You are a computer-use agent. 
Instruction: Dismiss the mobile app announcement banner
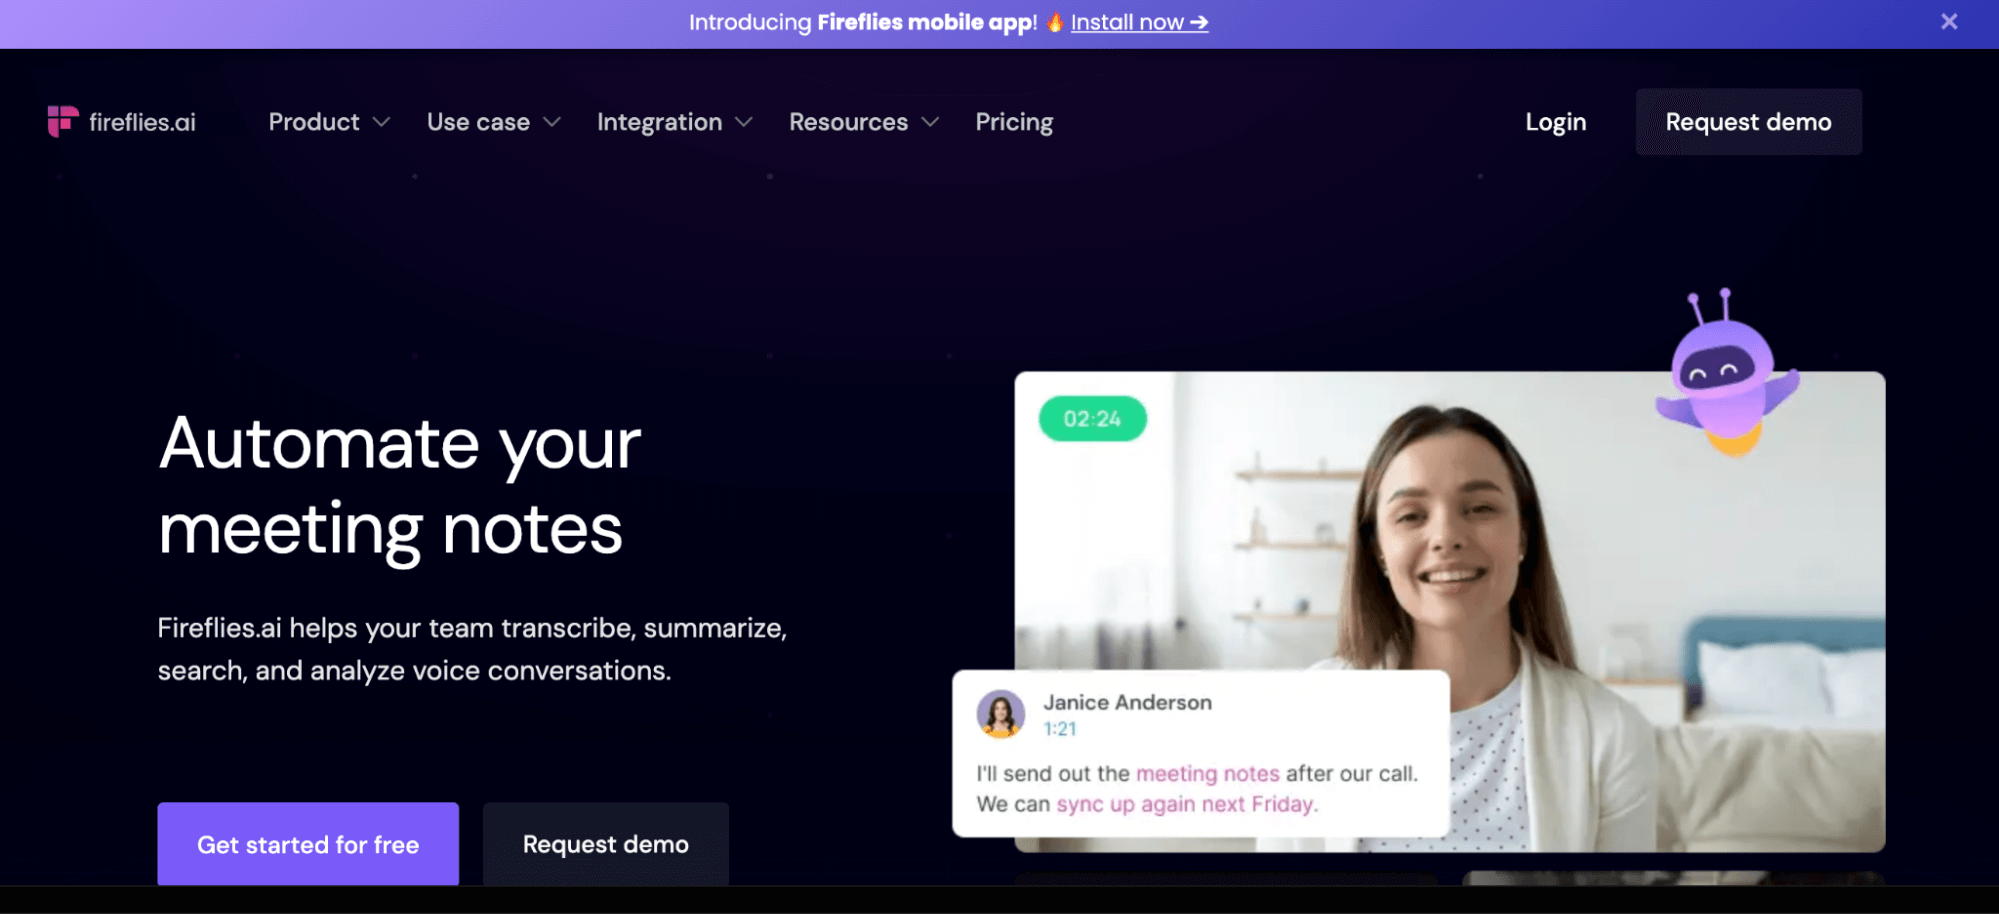pos(1948,22)
